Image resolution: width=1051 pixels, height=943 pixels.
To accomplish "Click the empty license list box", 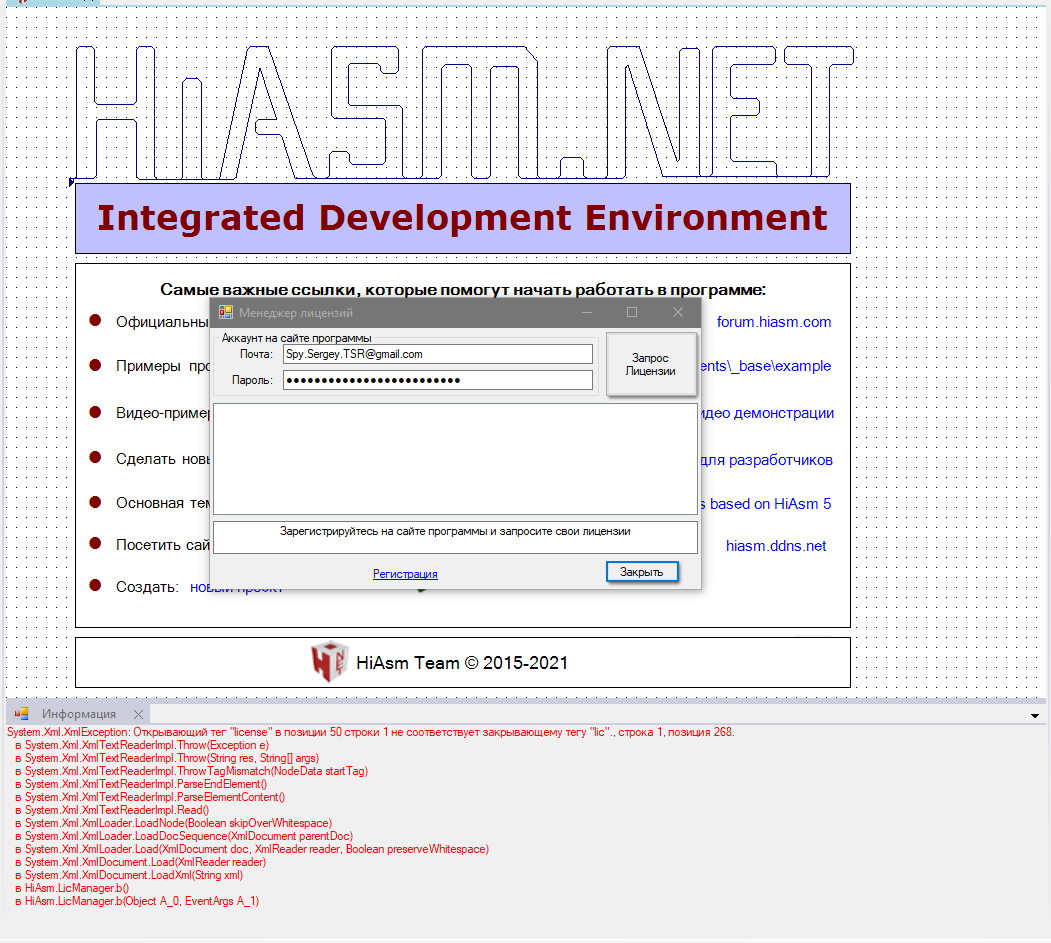I will coord(455,459).
